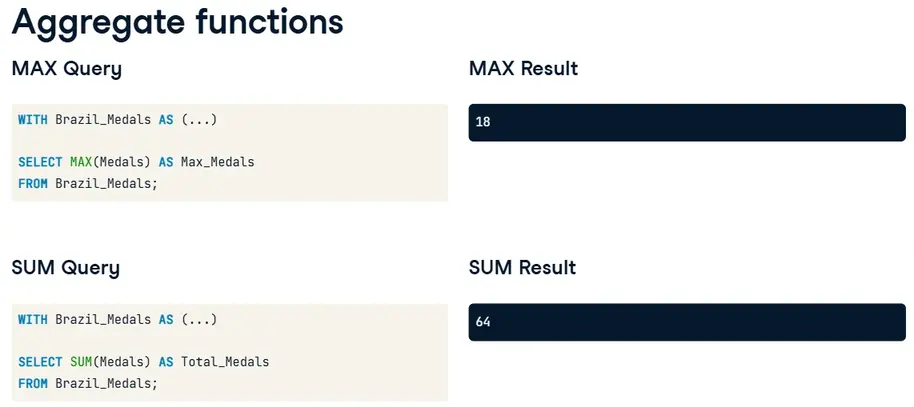Select the "MAX Result" heading
The width and height of the screenshot is (914, 407).
[x=523, y=69]
